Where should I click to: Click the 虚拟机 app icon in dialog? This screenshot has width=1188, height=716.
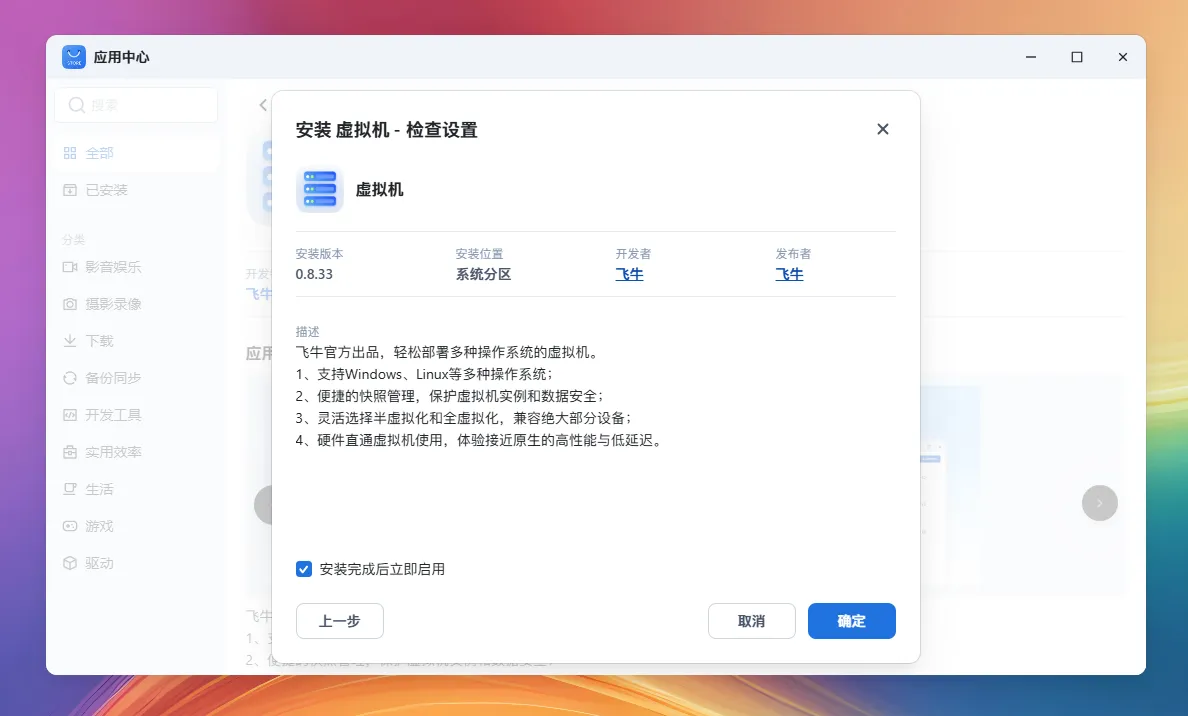pyautogui.click(x=320, y=190)
